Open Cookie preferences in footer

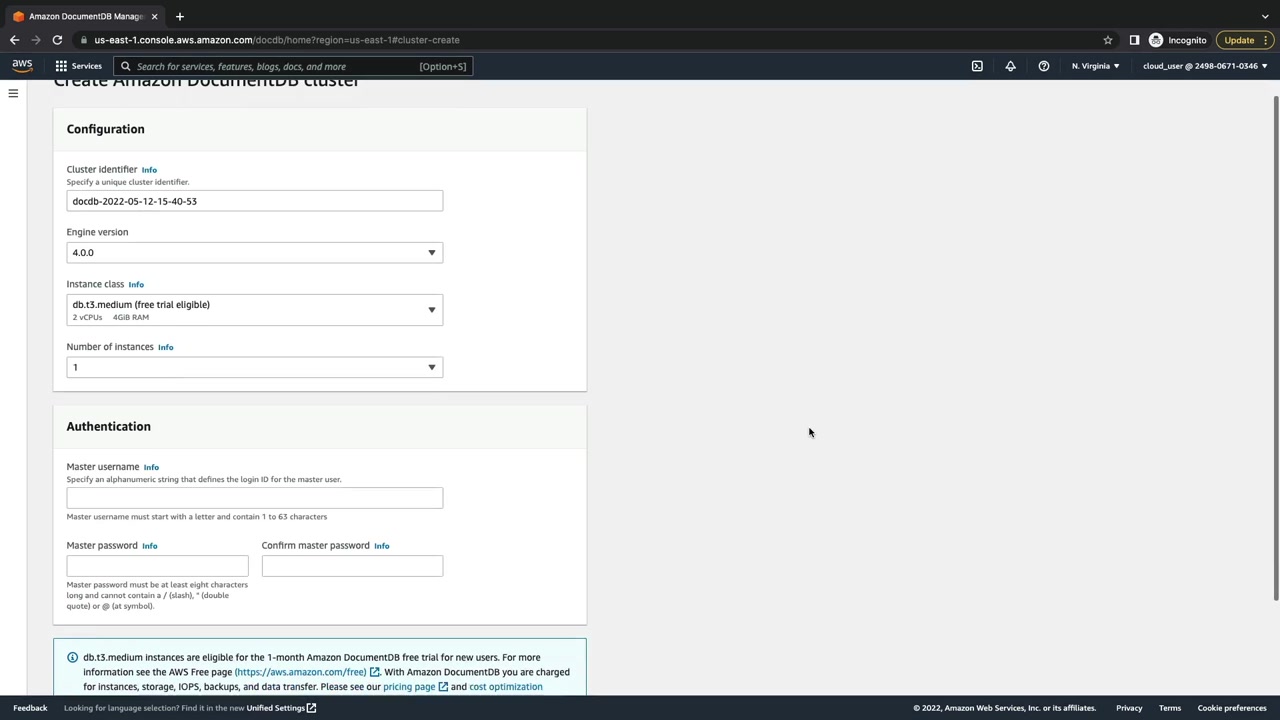pos(1232,708)
